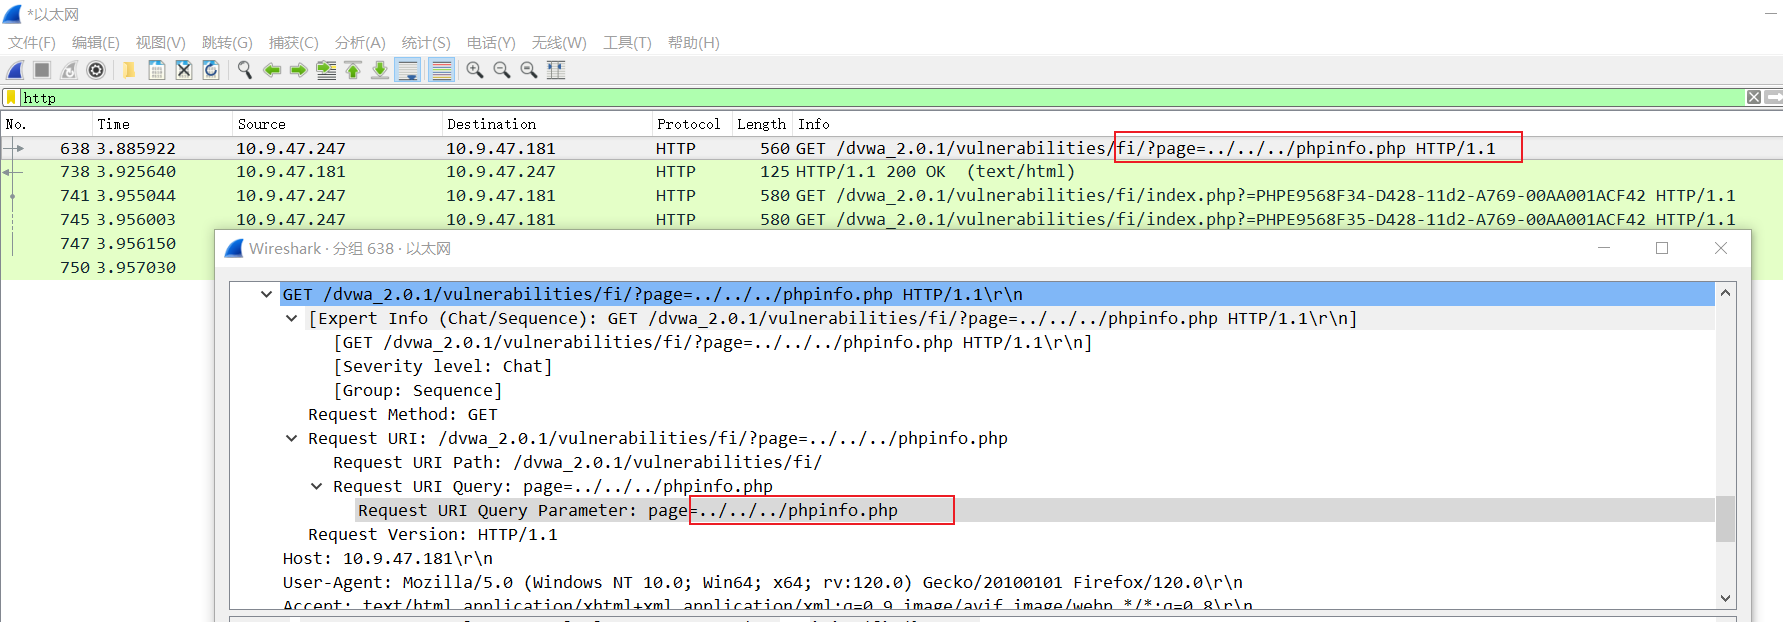Open the 电话(Y) menu
The image size is (1783, 622).
(x=491, y=43)
